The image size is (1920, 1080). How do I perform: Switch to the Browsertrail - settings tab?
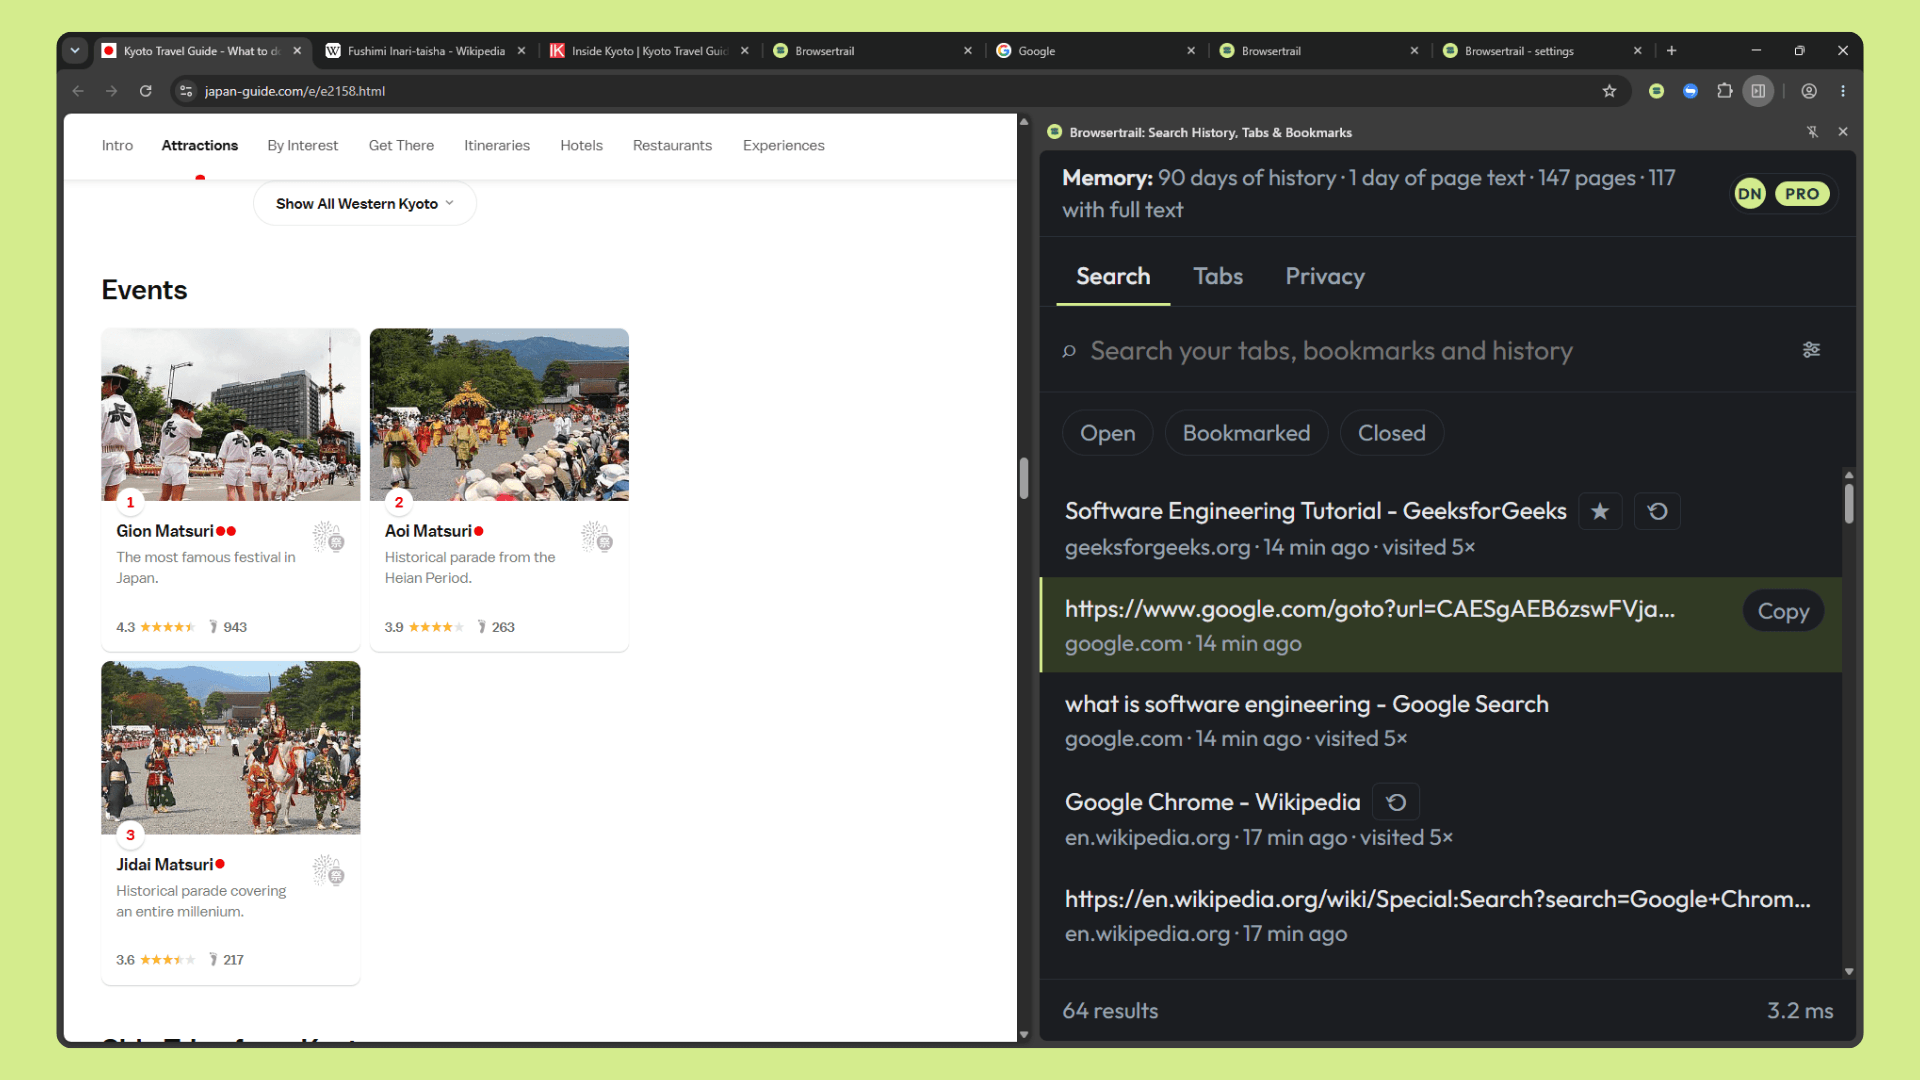pyautogui.click(x=1543, y=51)
